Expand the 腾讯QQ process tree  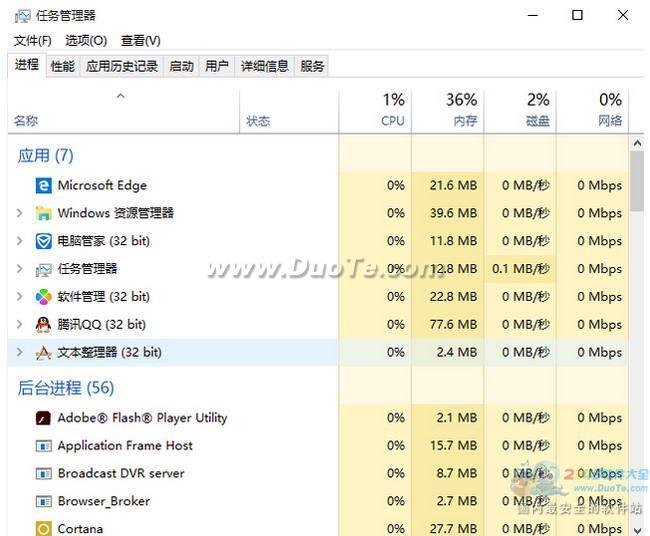[x=19, y=325]
